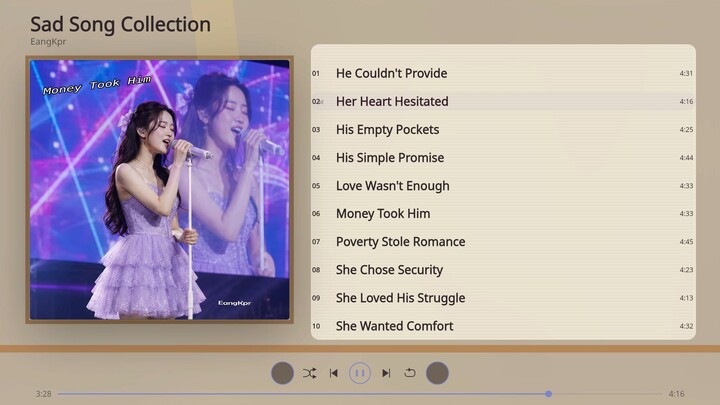Click the elapsed time 3:28 label

(44, 394)
